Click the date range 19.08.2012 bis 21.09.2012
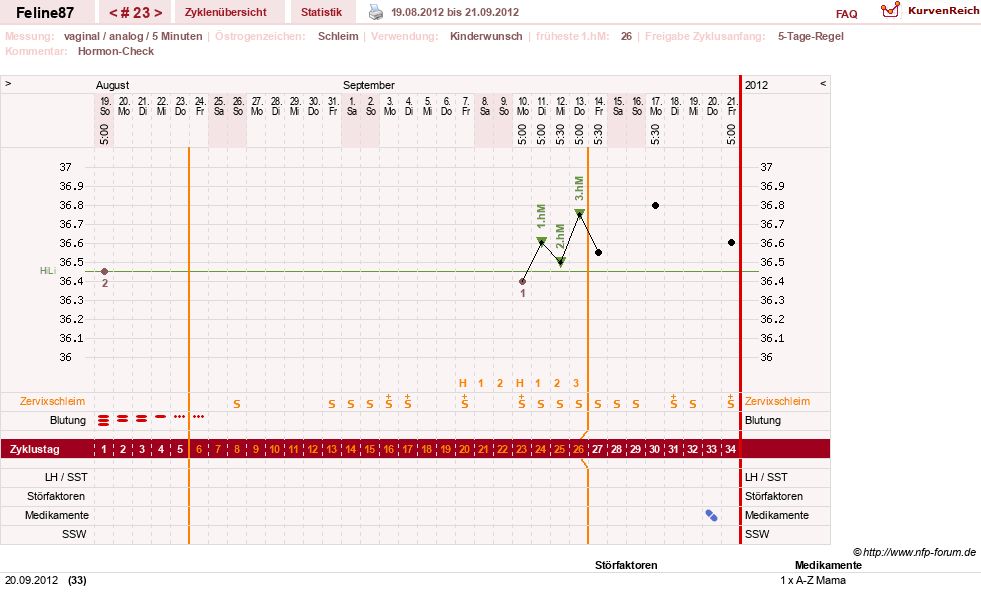 (x=455, y=13)
